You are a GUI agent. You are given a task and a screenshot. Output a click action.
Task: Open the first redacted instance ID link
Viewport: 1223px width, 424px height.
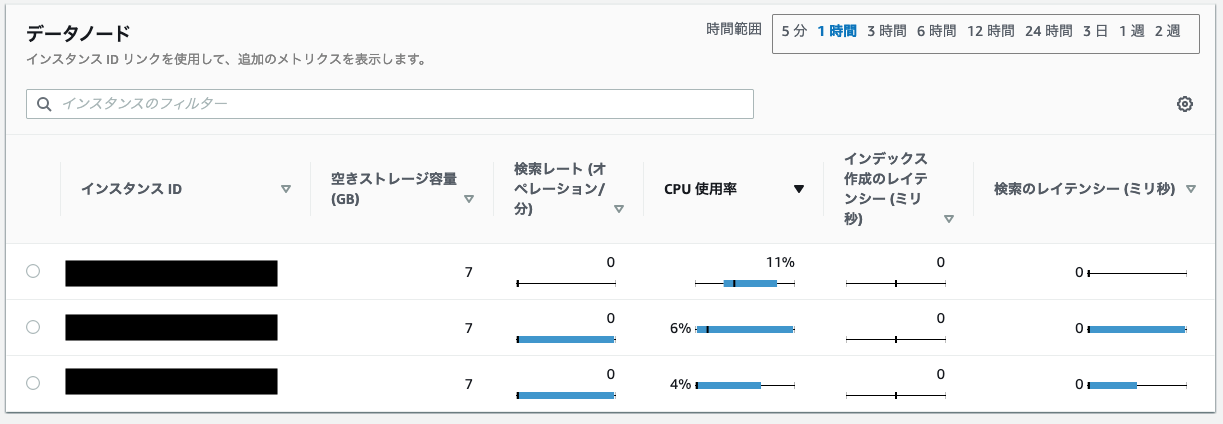click(x=171, y=273)
